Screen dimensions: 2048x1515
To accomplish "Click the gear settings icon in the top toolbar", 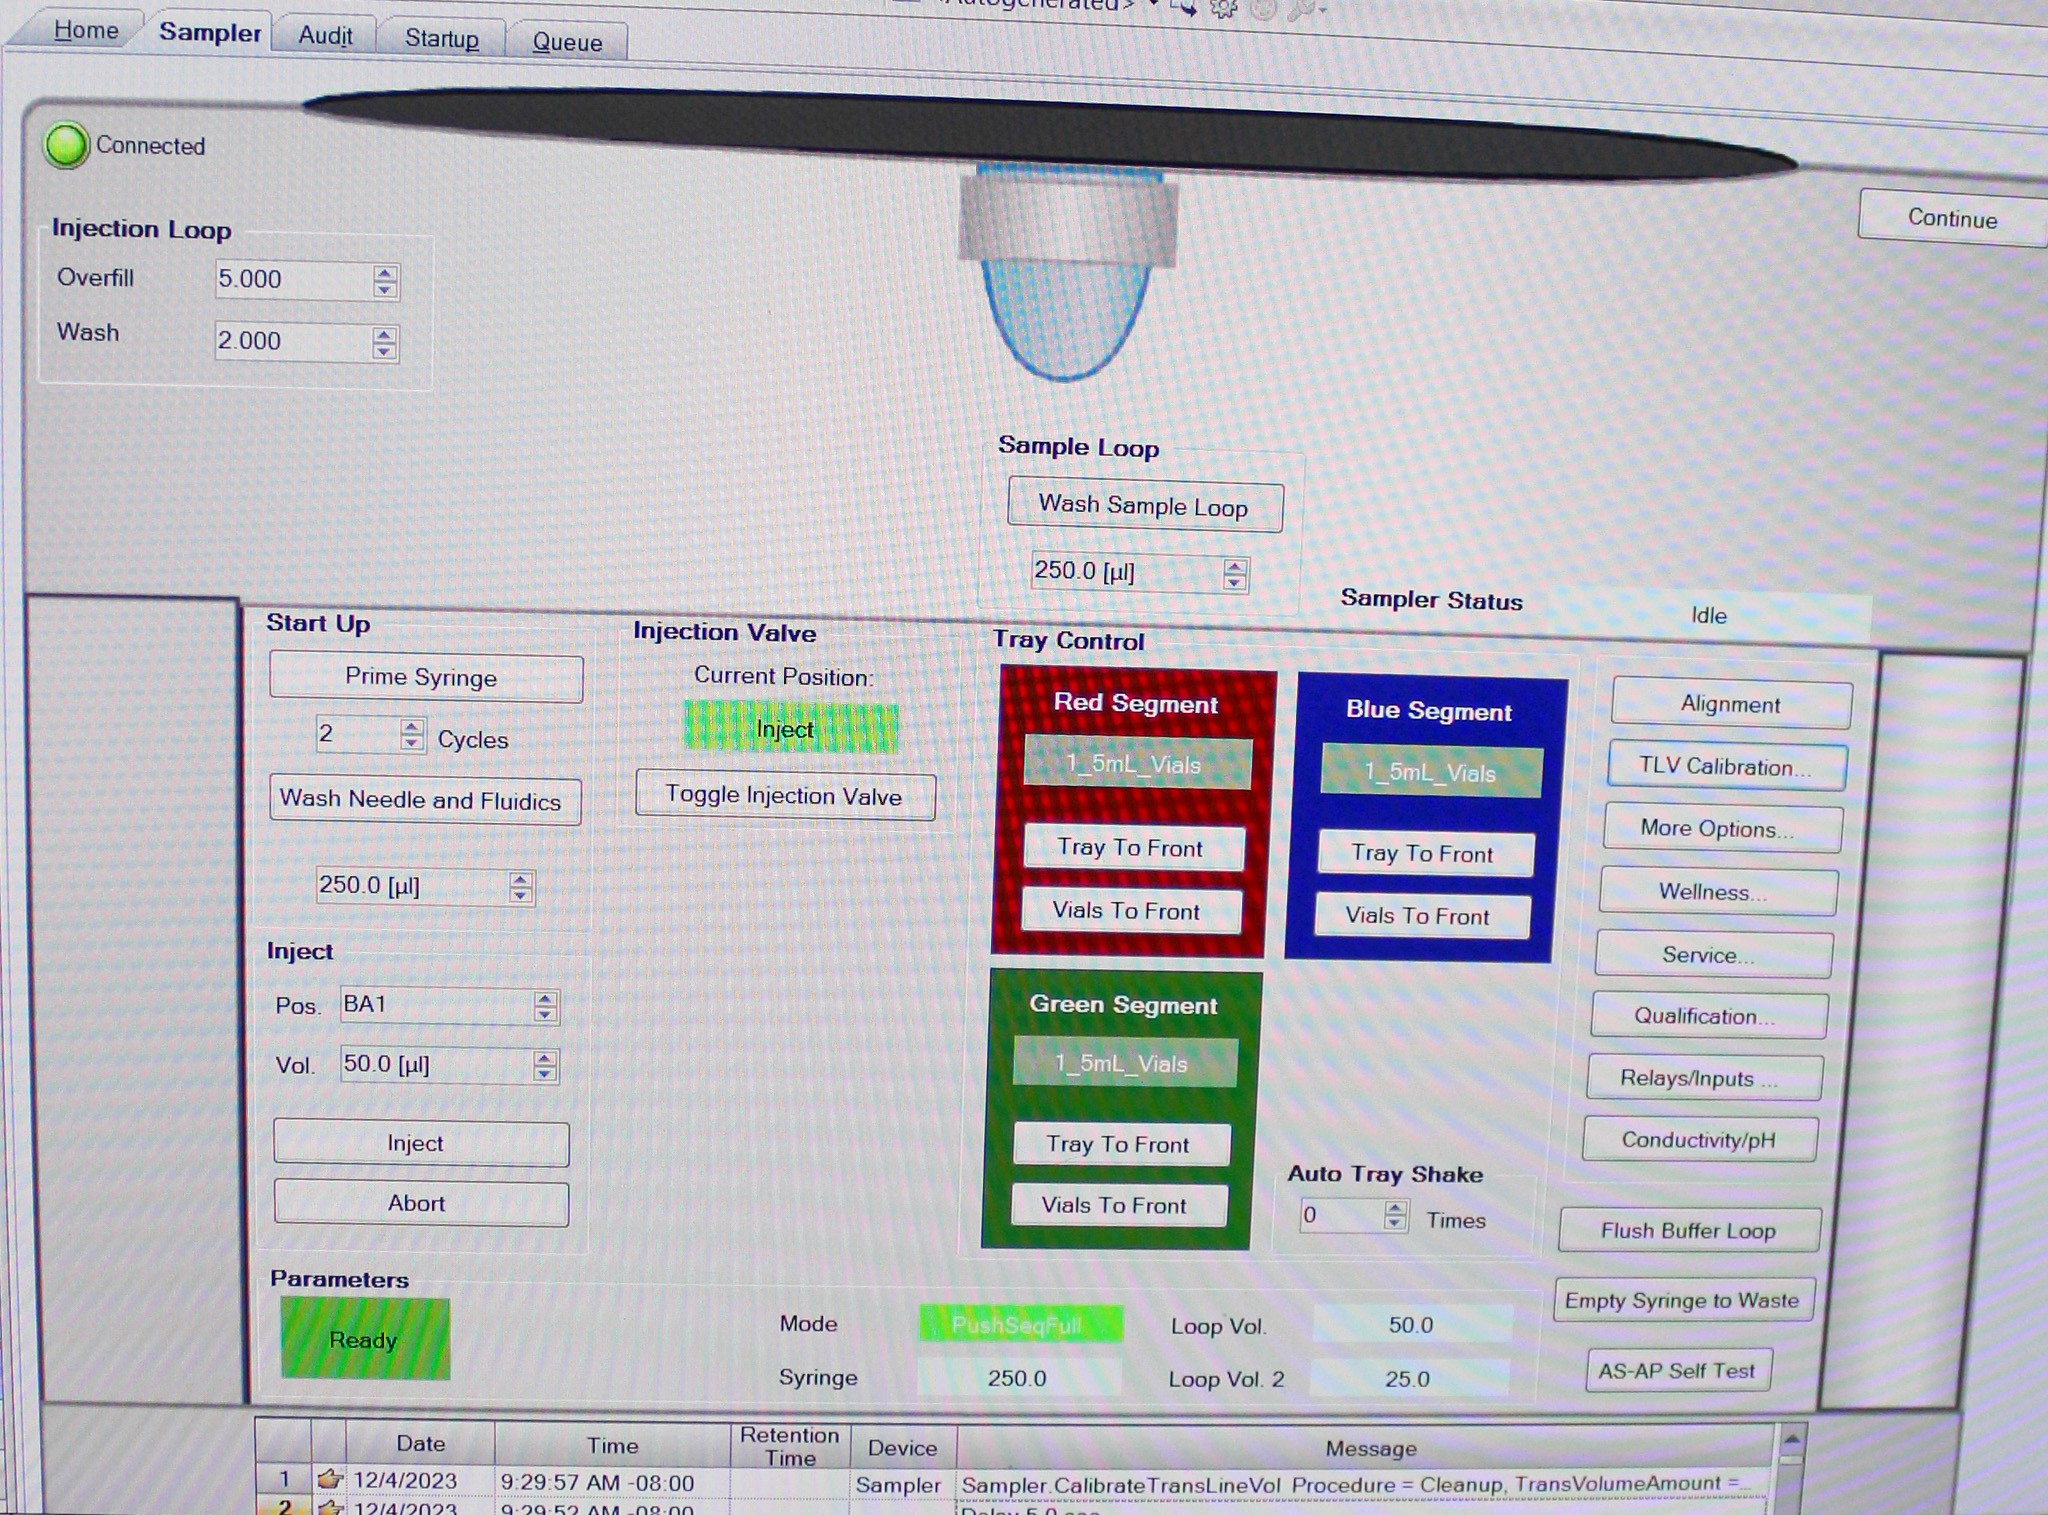I will (x=1222, y=8).
